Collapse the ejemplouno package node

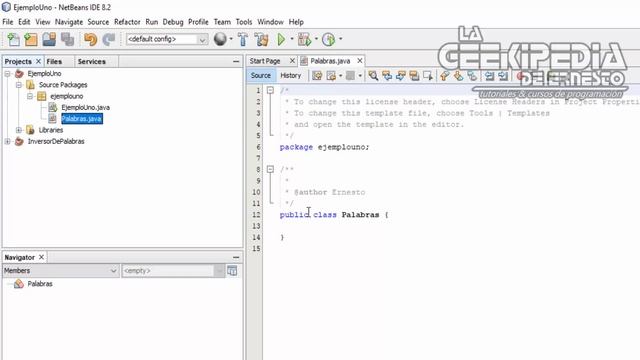[30, 96]
